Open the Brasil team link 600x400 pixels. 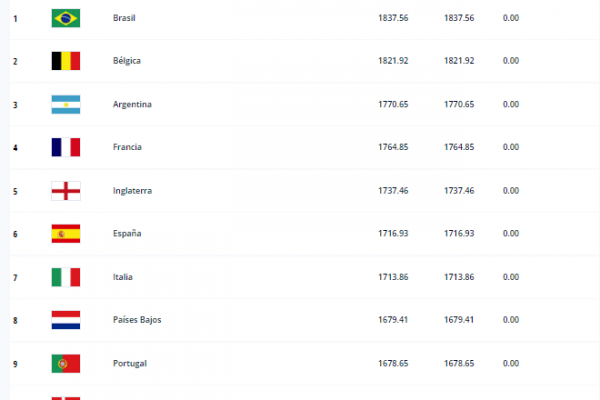click(x=124, y=18)
